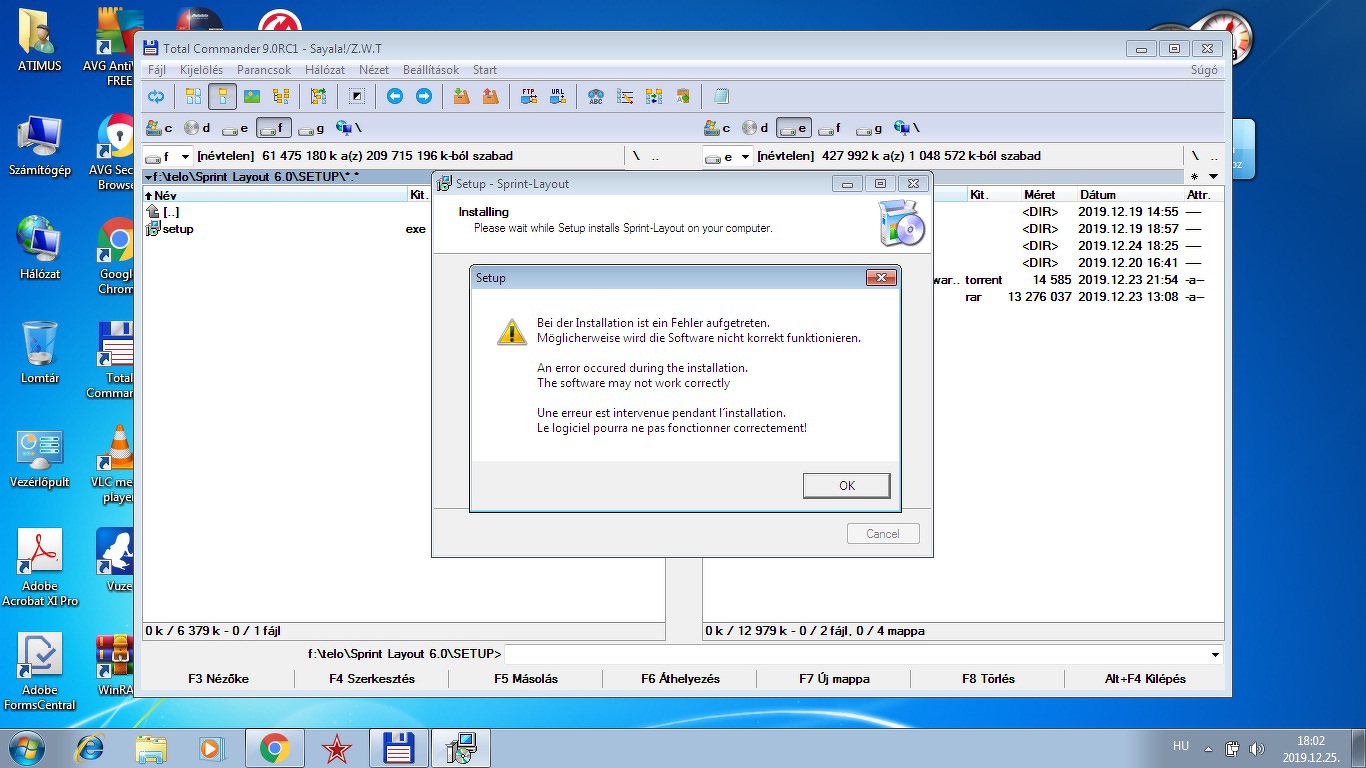
Task: Open the URL new FTP connection icon
Action: pyautogui.click(x=558, y=96)
